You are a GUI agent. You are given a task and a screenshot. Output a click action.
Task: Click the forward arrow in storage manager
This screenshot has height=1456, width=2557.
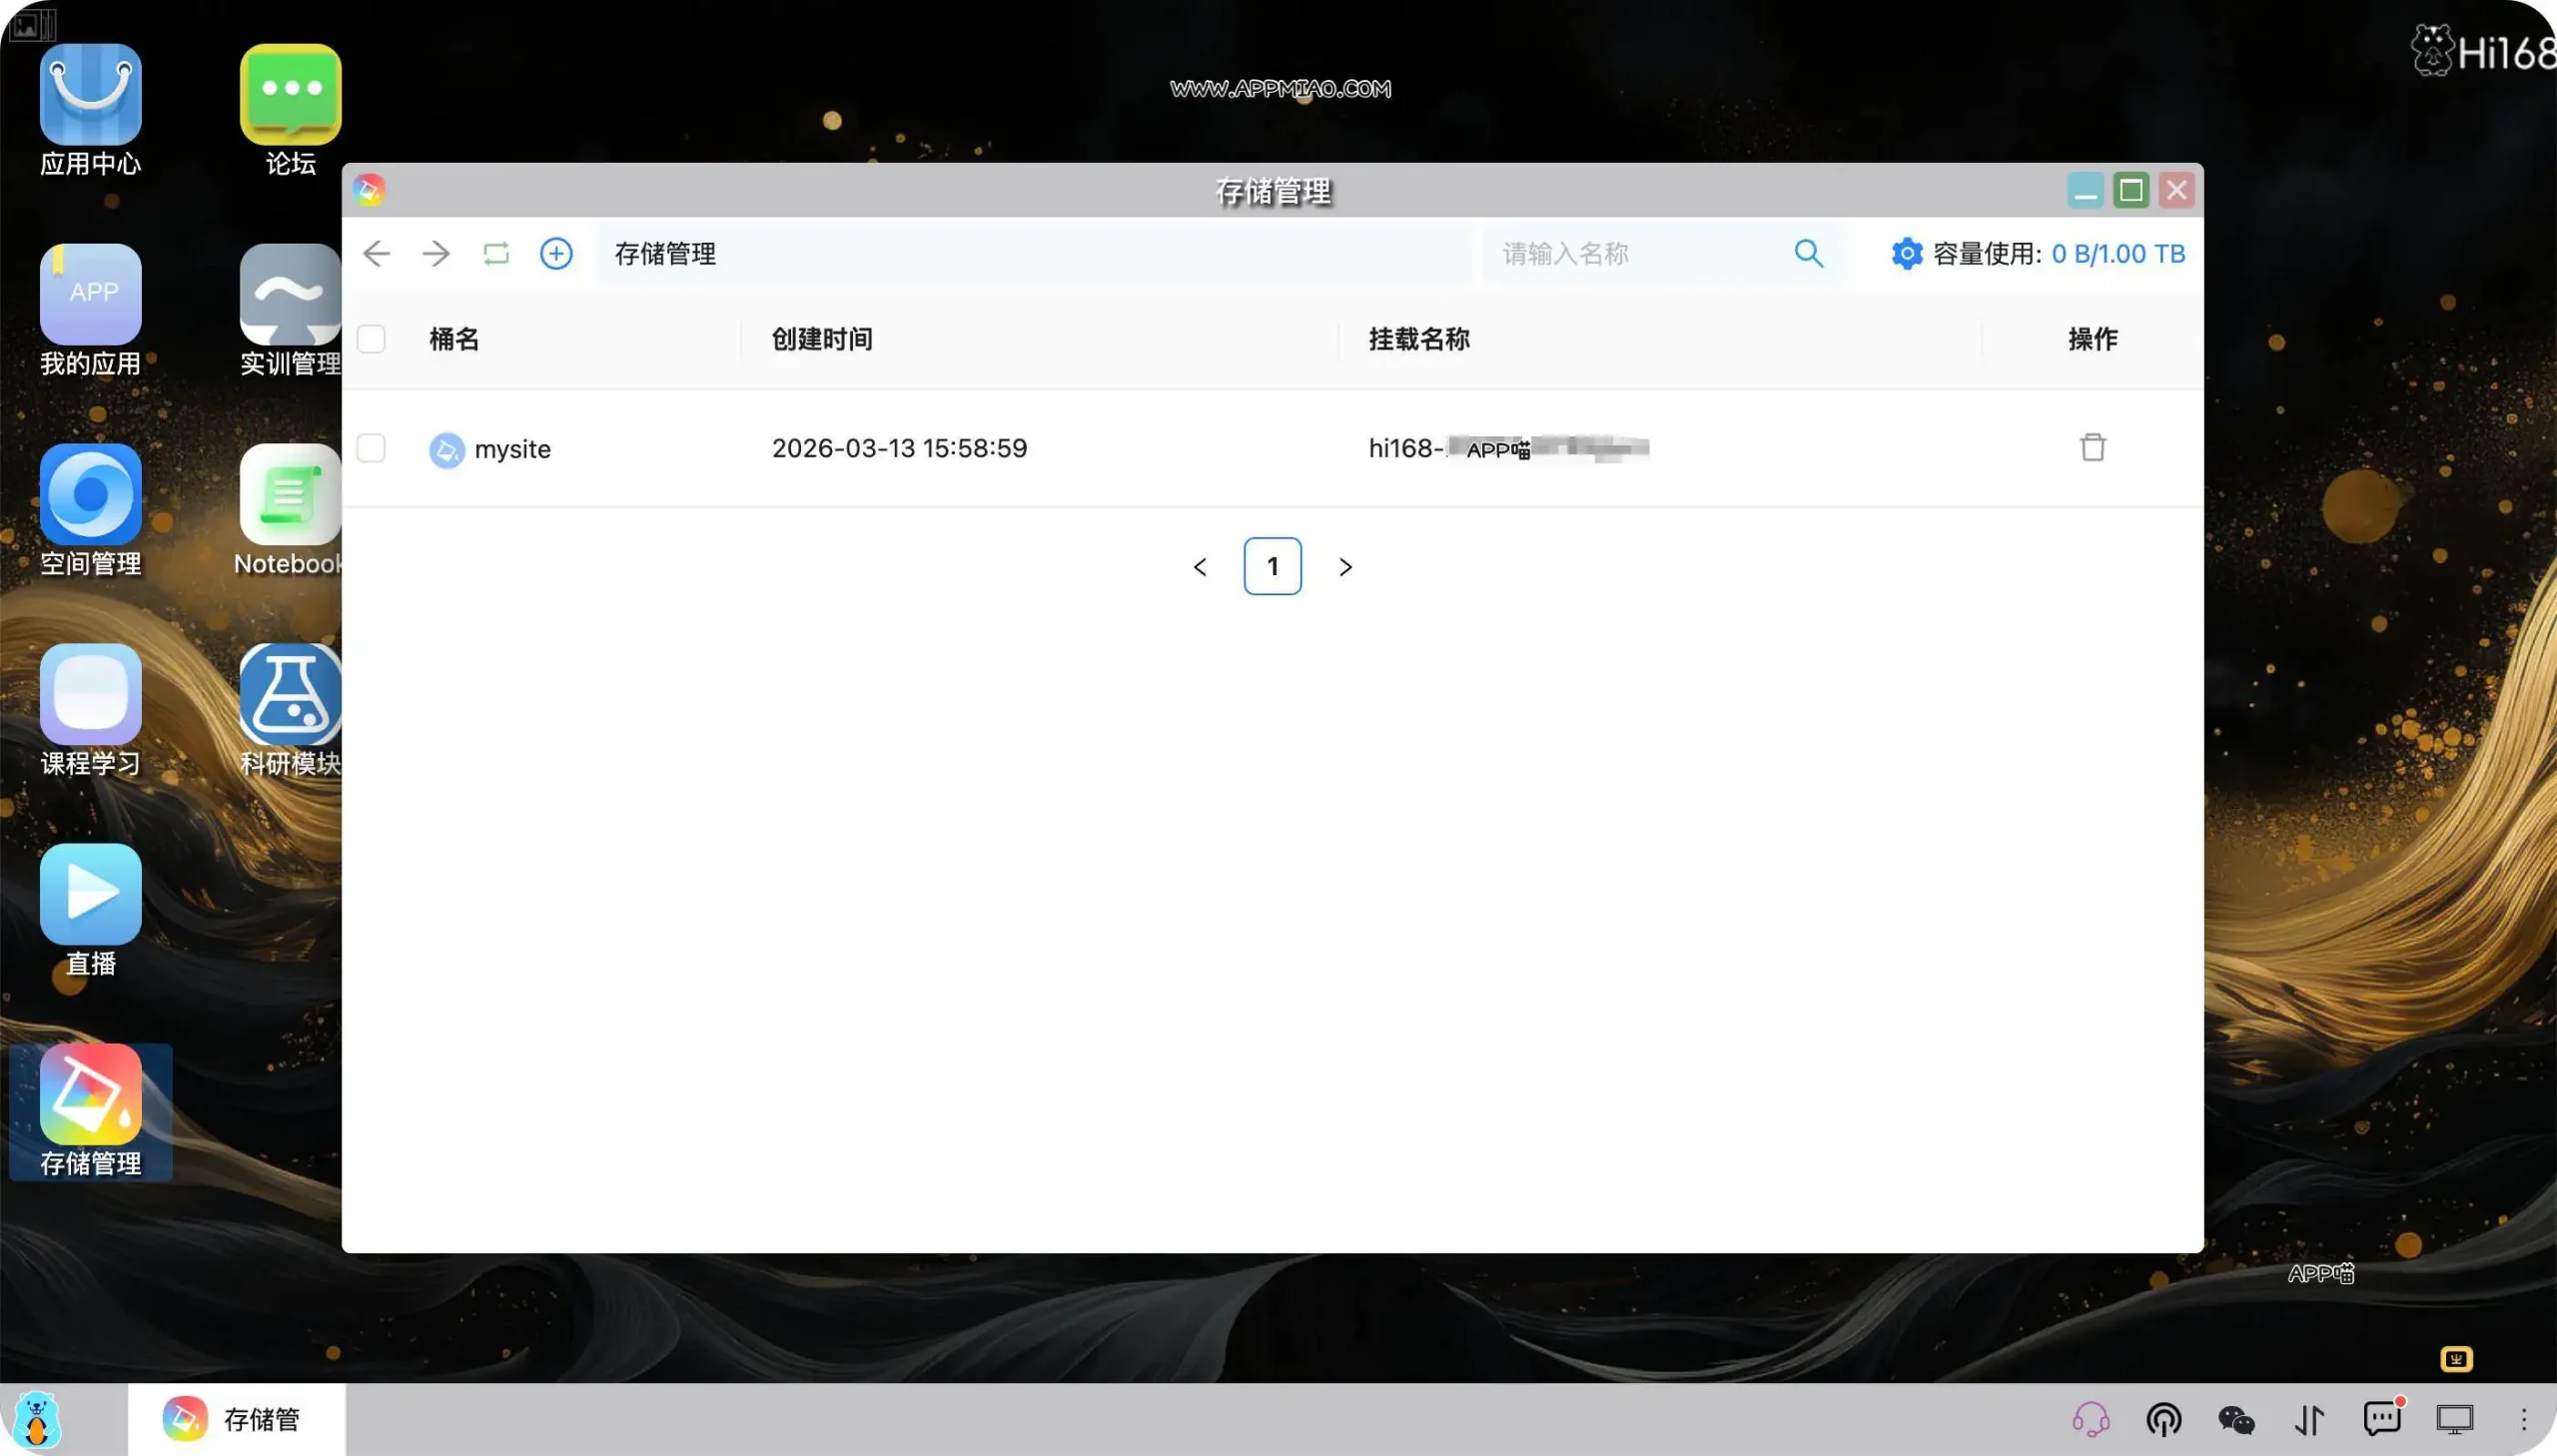(x=436, y=254)
